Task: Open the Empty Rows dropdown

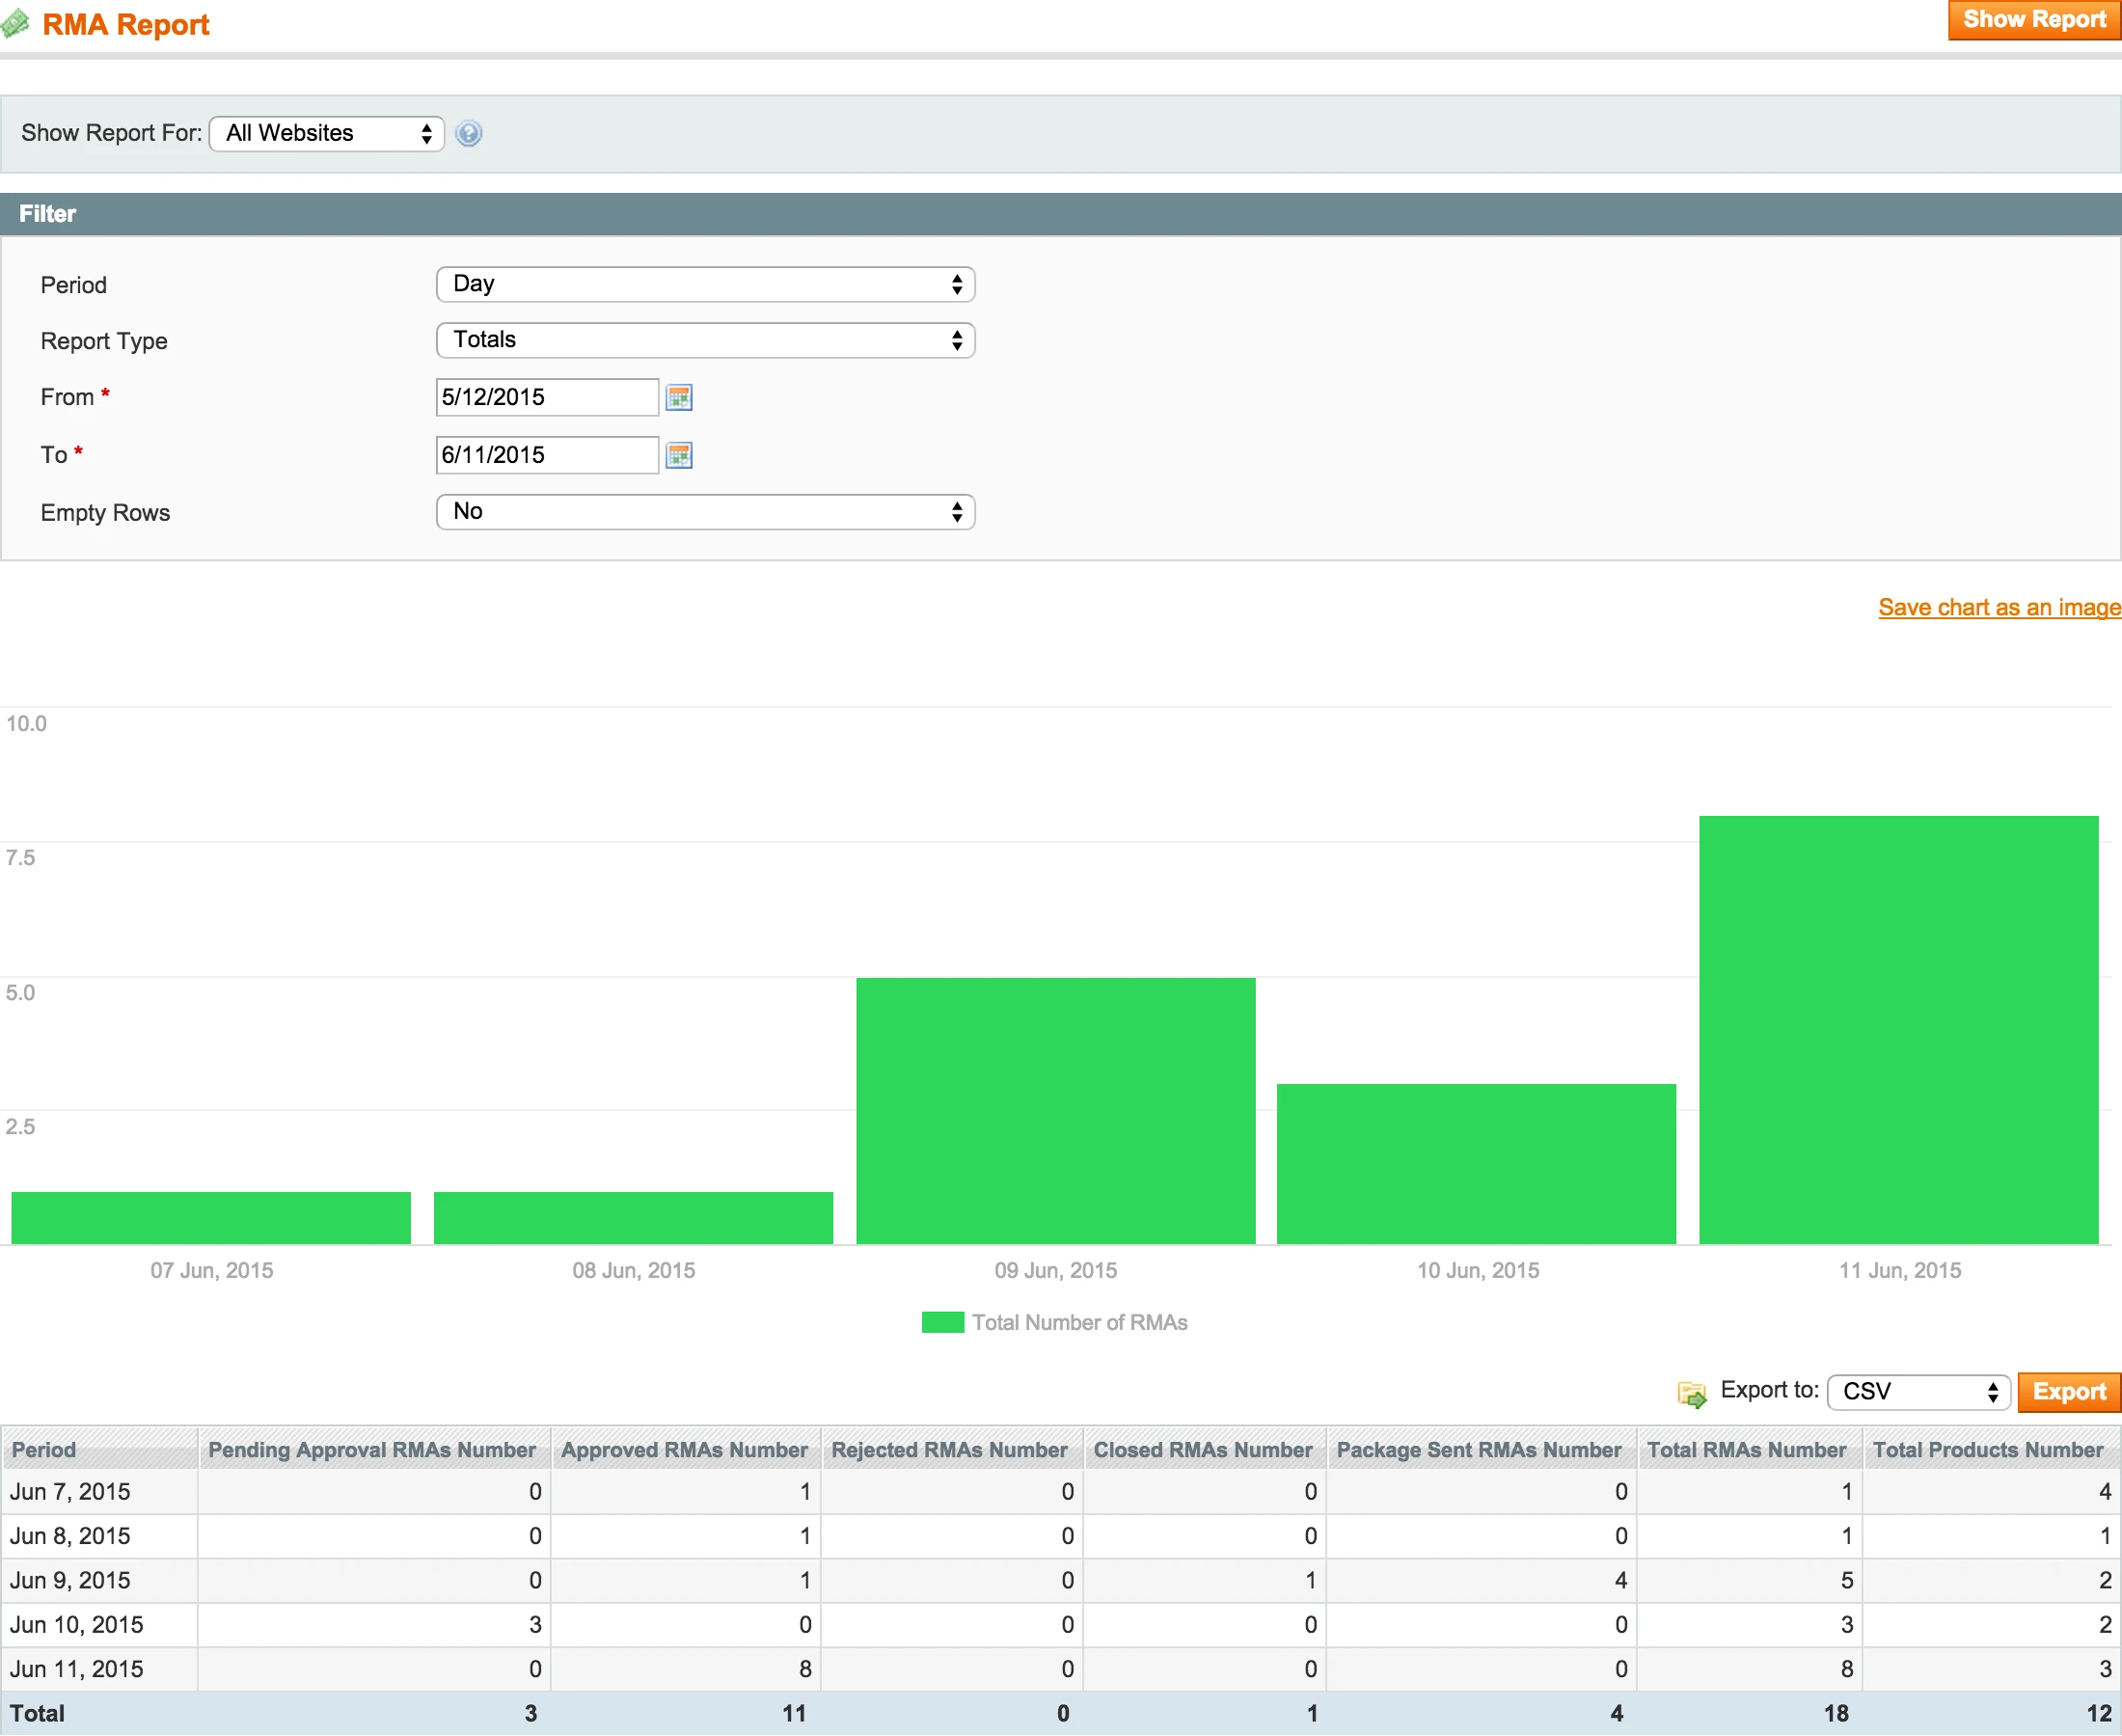Action: 705,512
